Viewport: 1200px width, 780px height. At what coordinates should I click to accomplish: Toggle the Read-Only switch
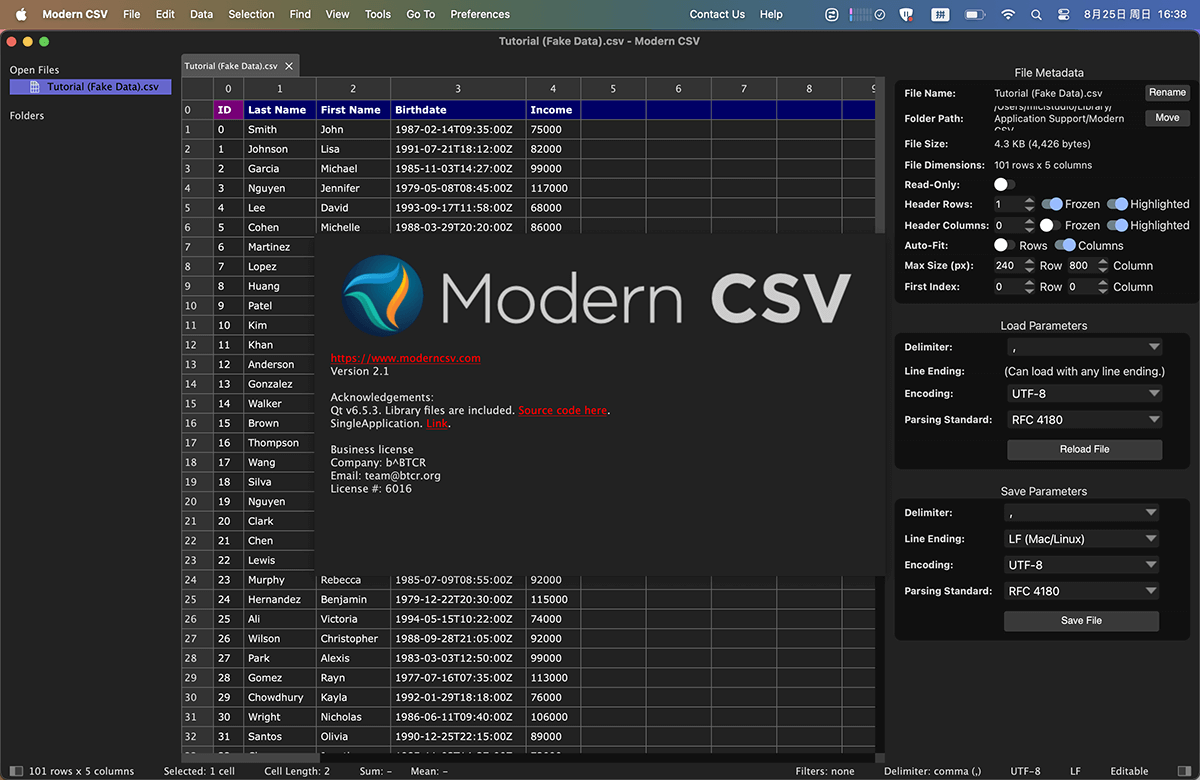click(x=1004, y=185)
